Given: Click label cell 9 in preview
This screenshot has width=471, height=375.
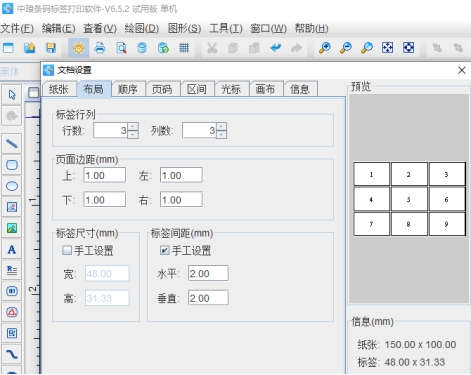Looking at the screenshot, I should [x=447, y=224].
